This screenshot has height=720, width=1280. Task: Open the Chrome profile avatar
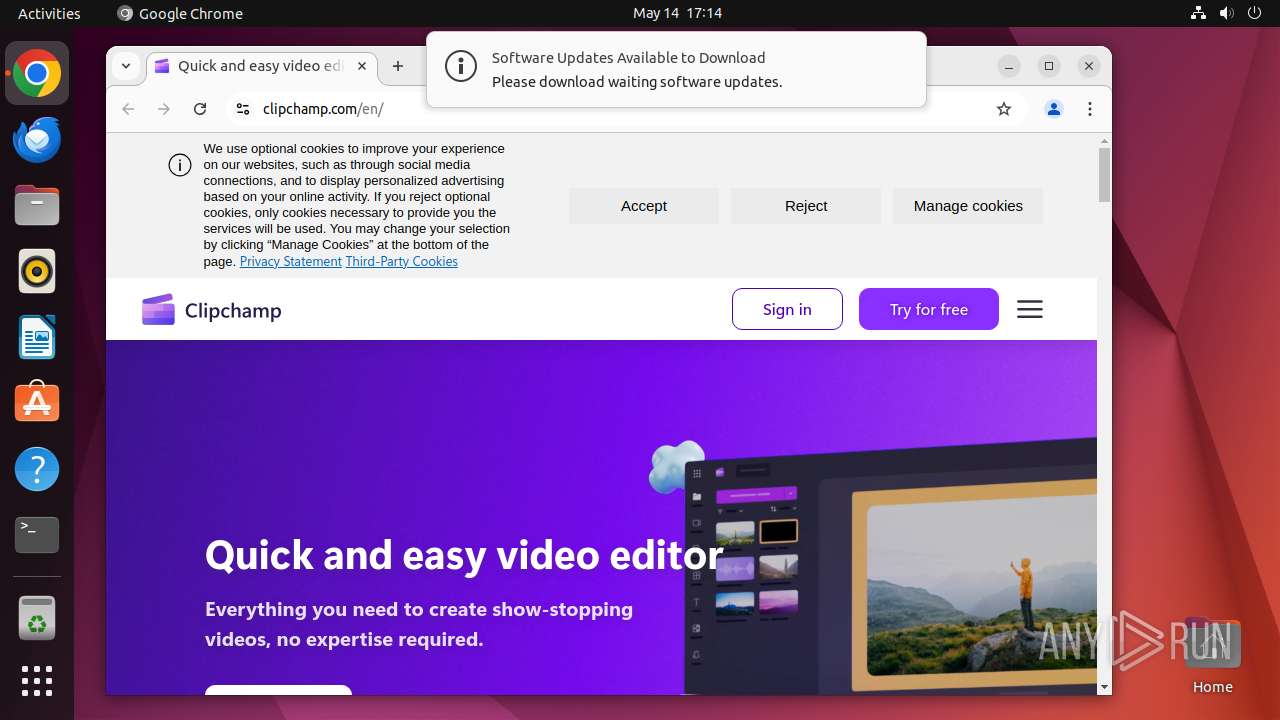coord(1054,109)
